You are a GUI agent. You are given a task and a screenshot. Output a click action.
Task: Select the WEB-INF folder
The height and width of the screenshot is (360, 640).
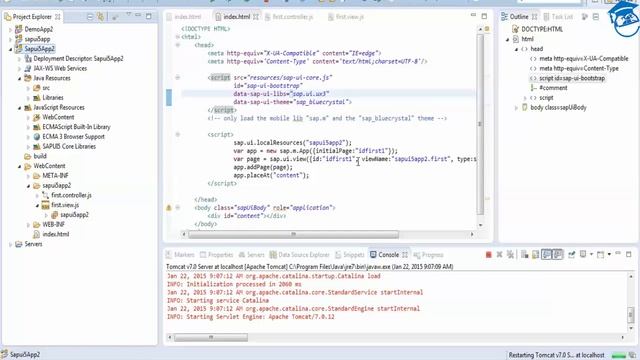point(53,224)
